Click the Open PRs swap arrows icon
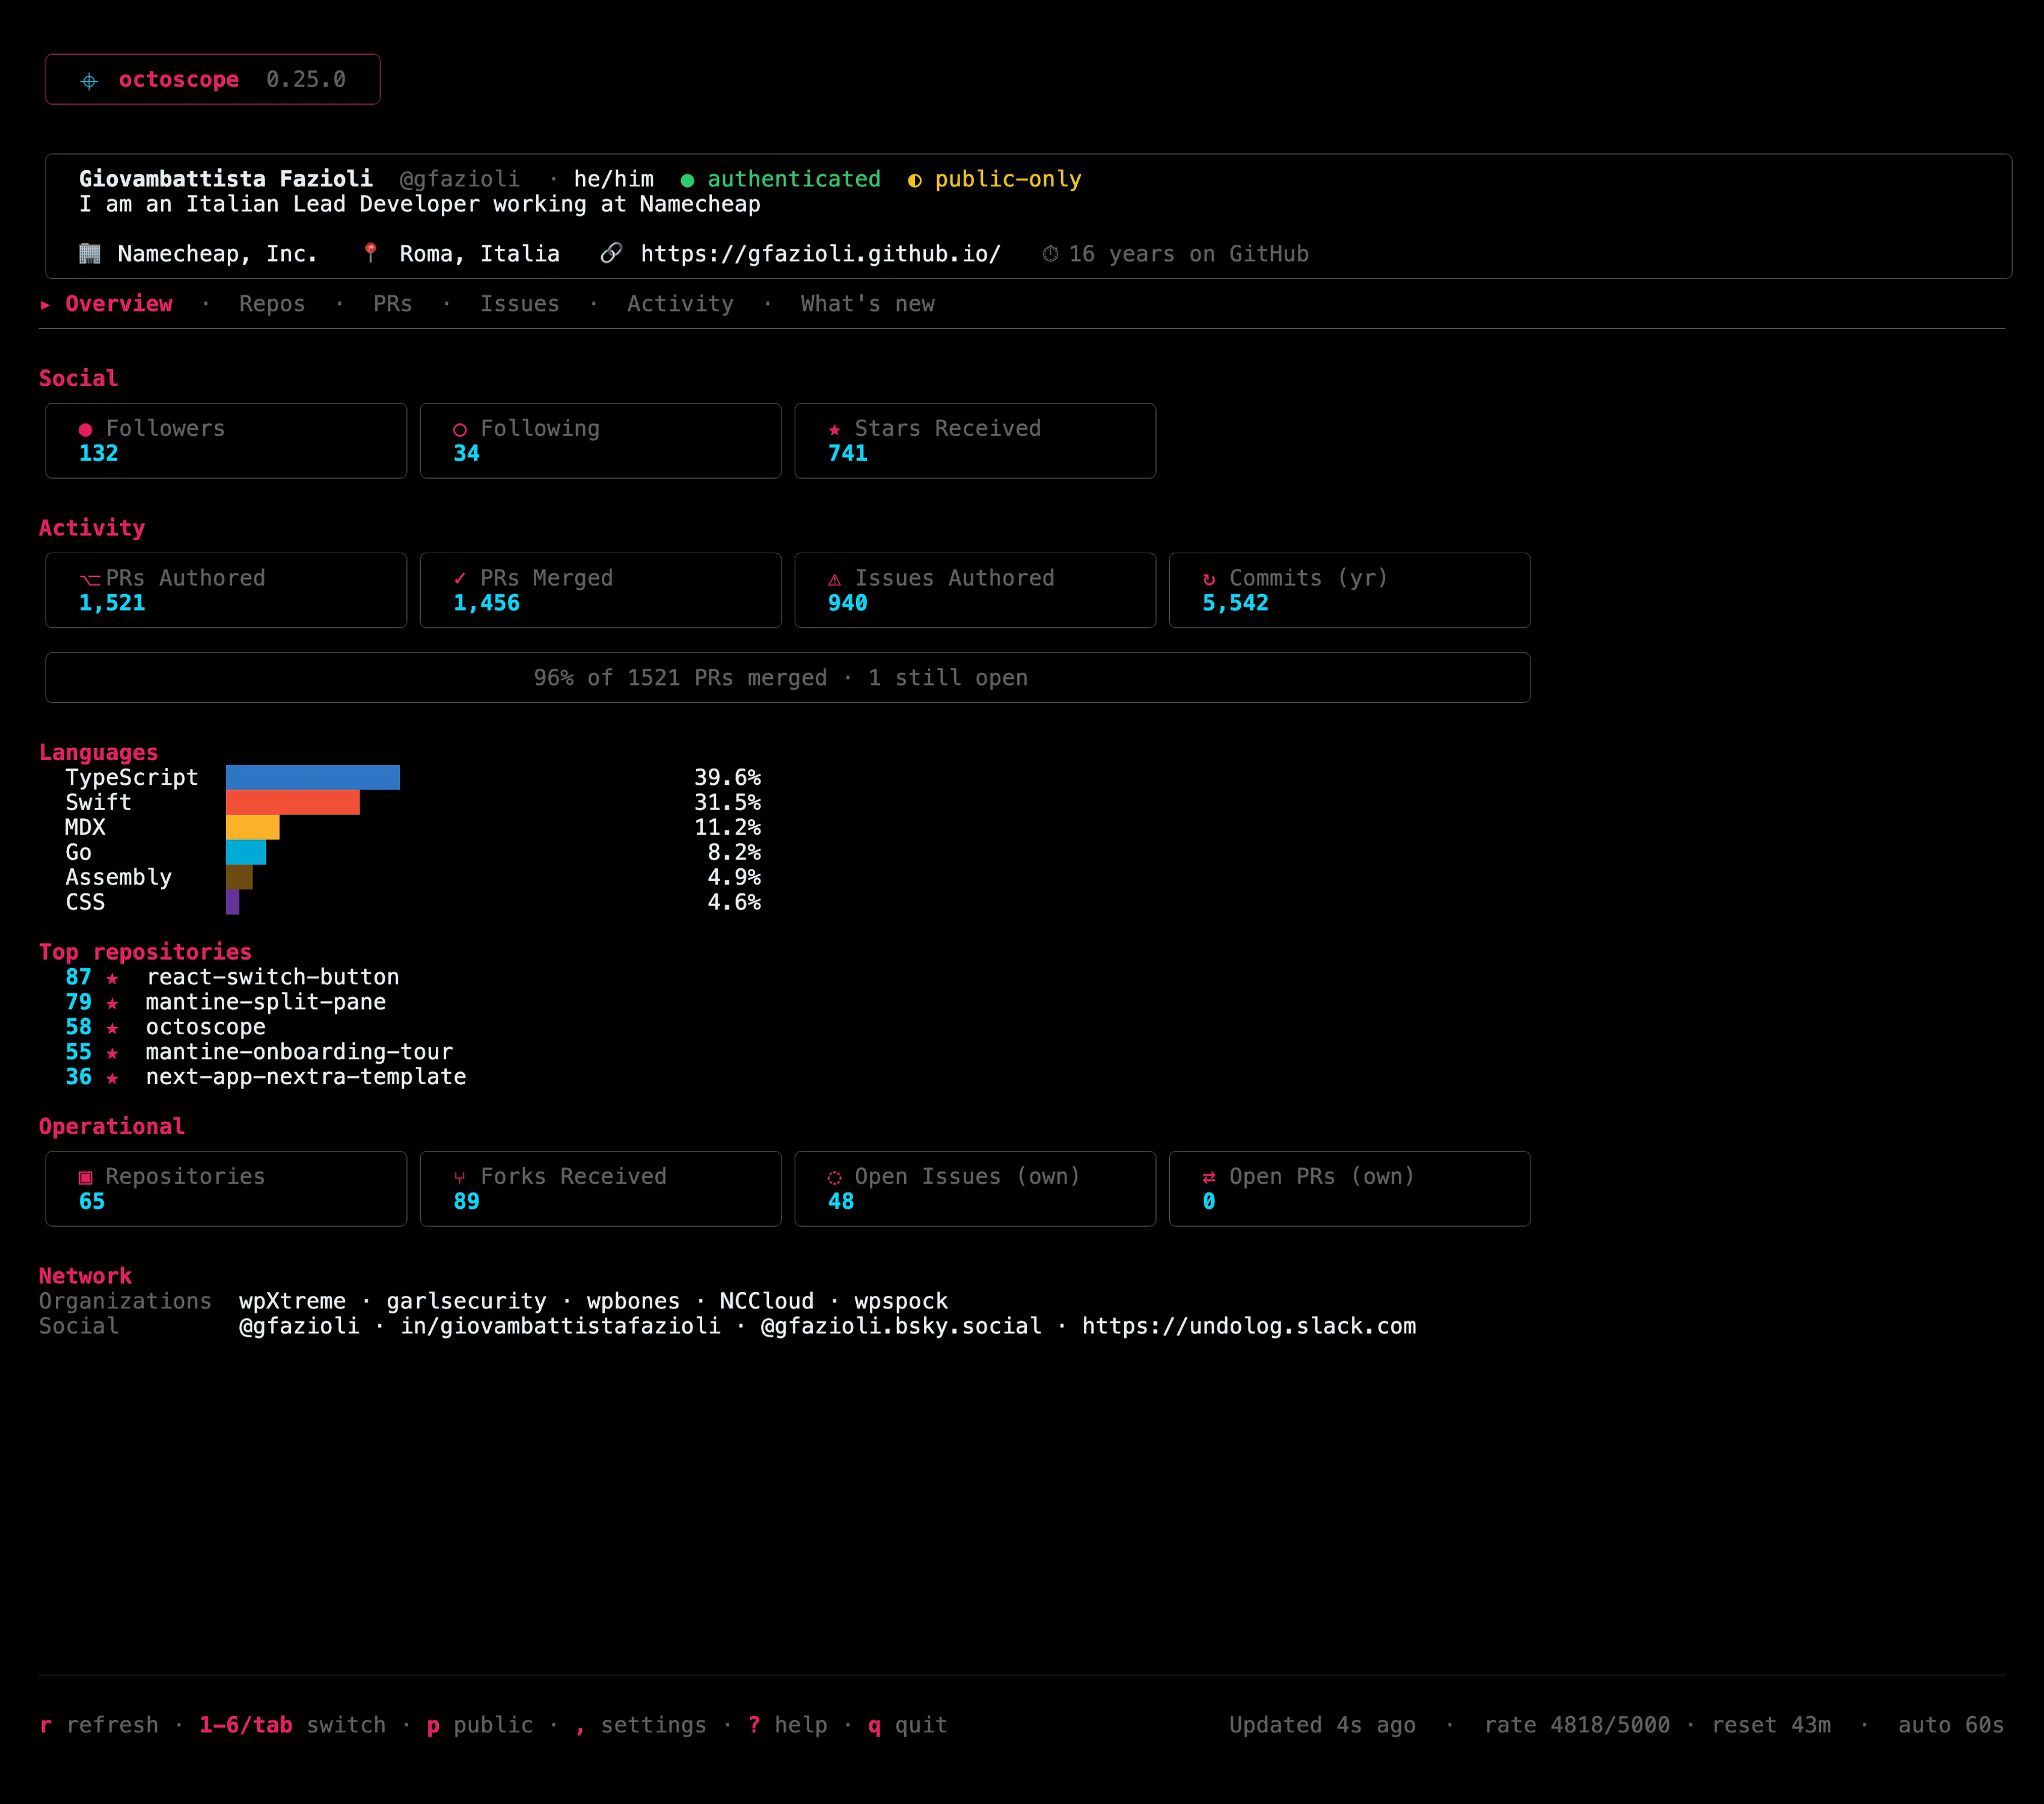The width and height of the screenshot is (2044, 1804). point(1209,1178)
